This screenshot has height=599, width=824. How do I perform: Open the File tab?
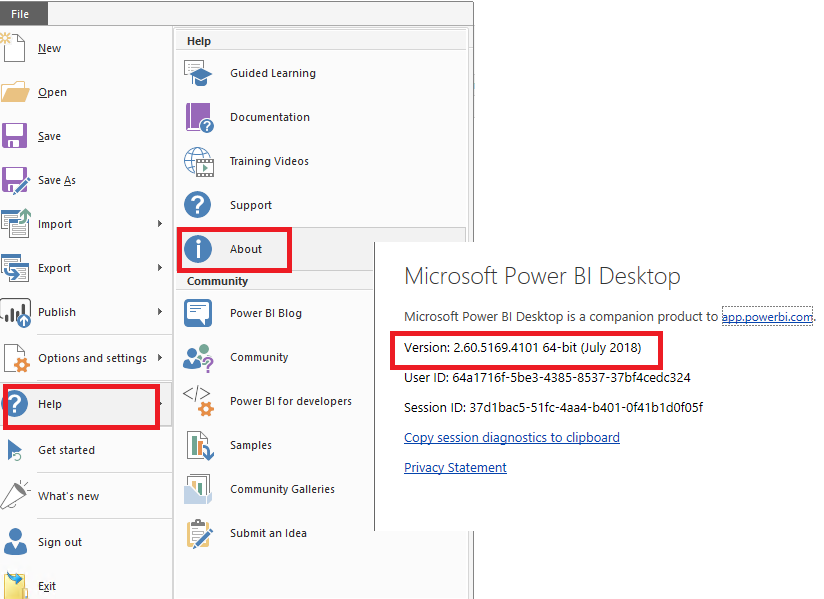pos(24,14)
